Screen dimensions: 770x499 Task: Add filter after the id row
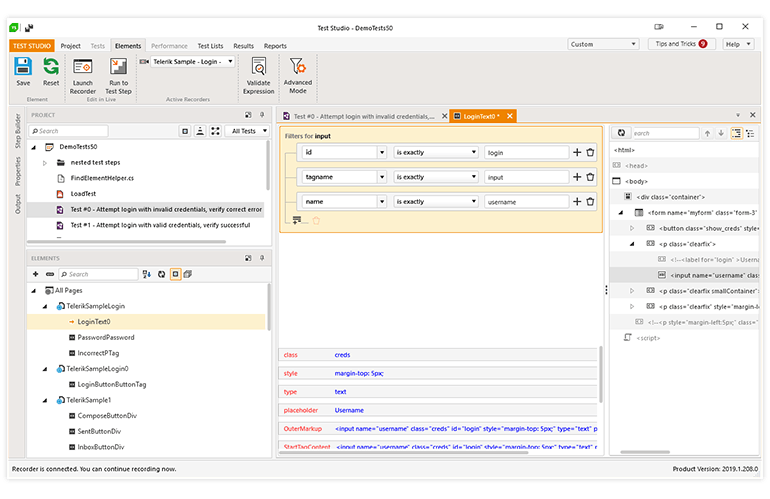tap(577, 152)
